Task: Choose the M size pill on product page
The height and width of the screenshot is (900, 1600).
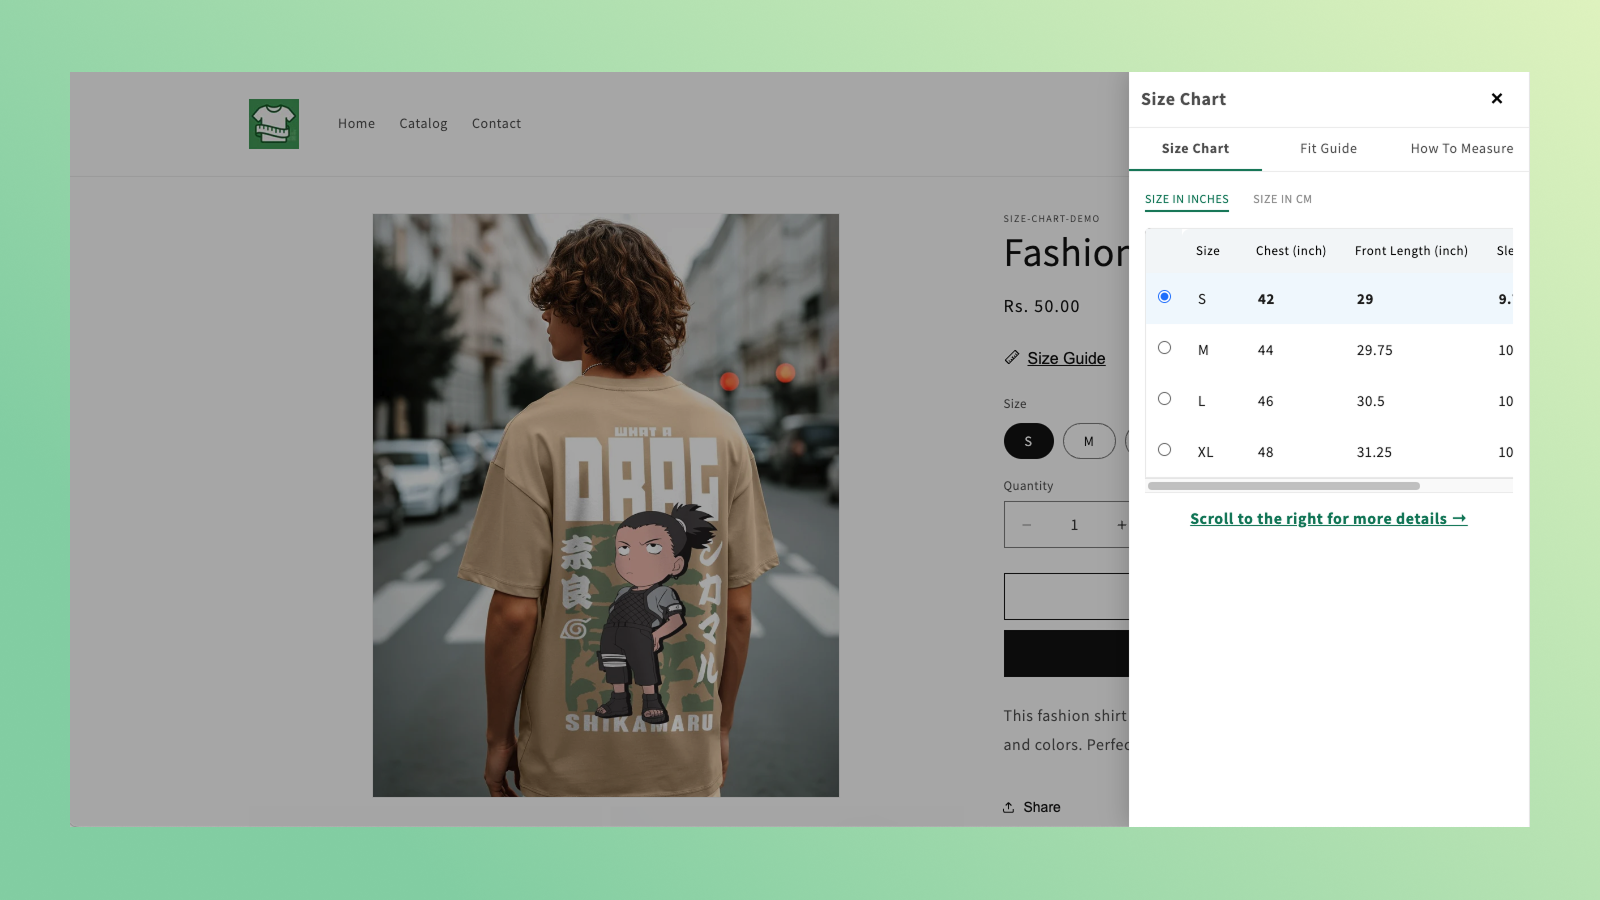Action: pos(1089,441)
